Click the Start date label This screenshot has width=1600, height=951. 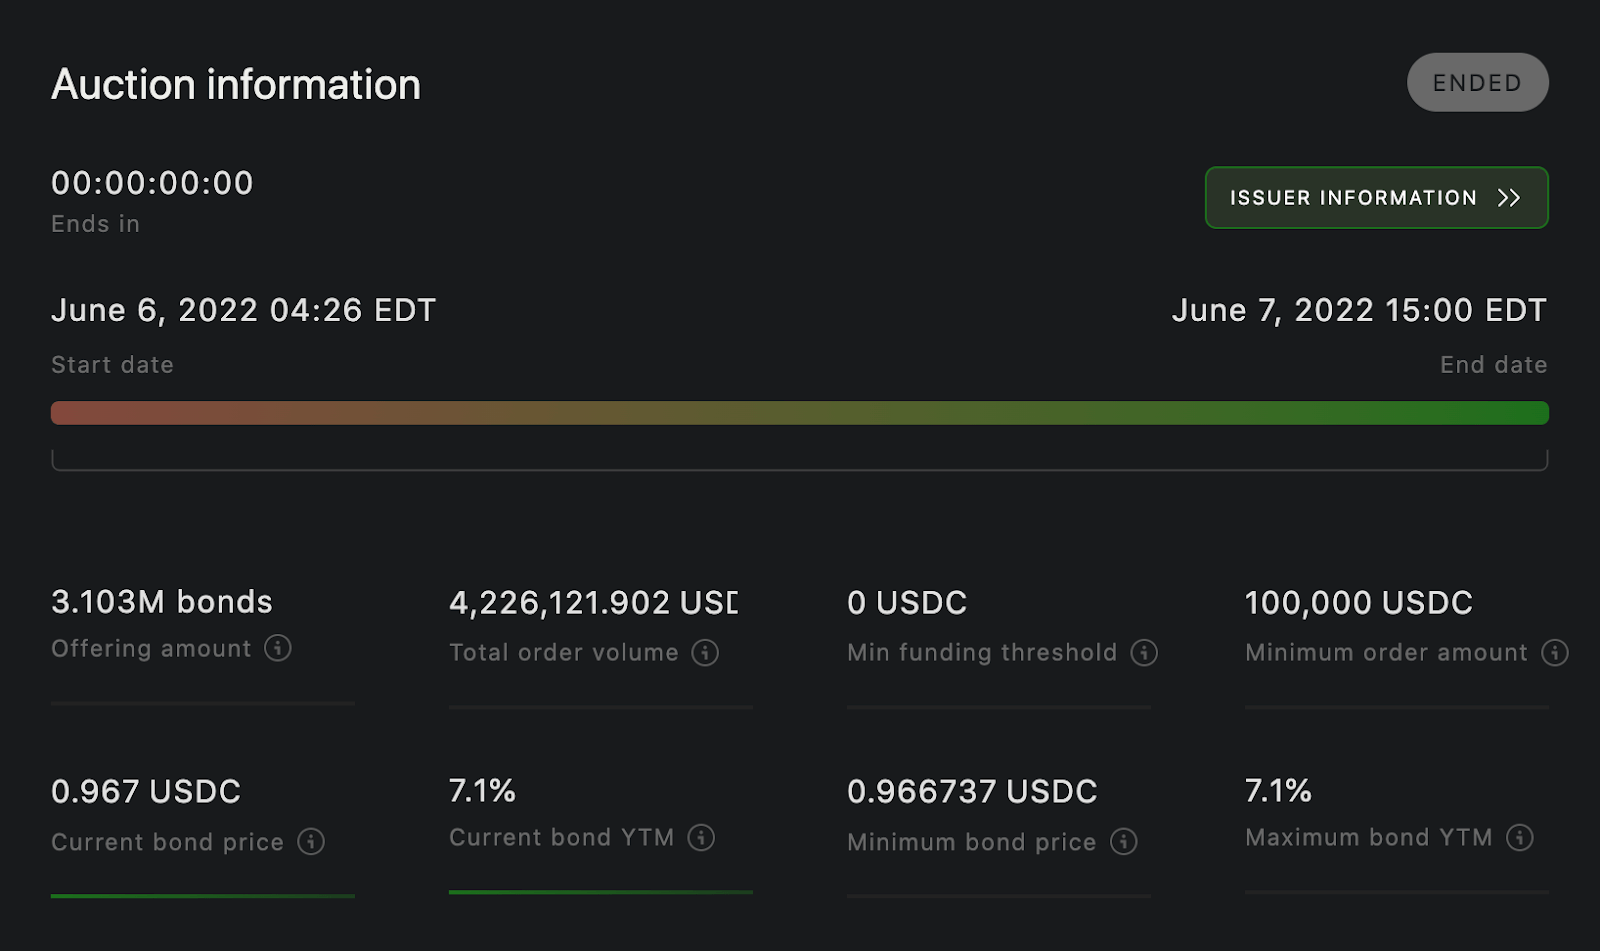coord(112,365)
